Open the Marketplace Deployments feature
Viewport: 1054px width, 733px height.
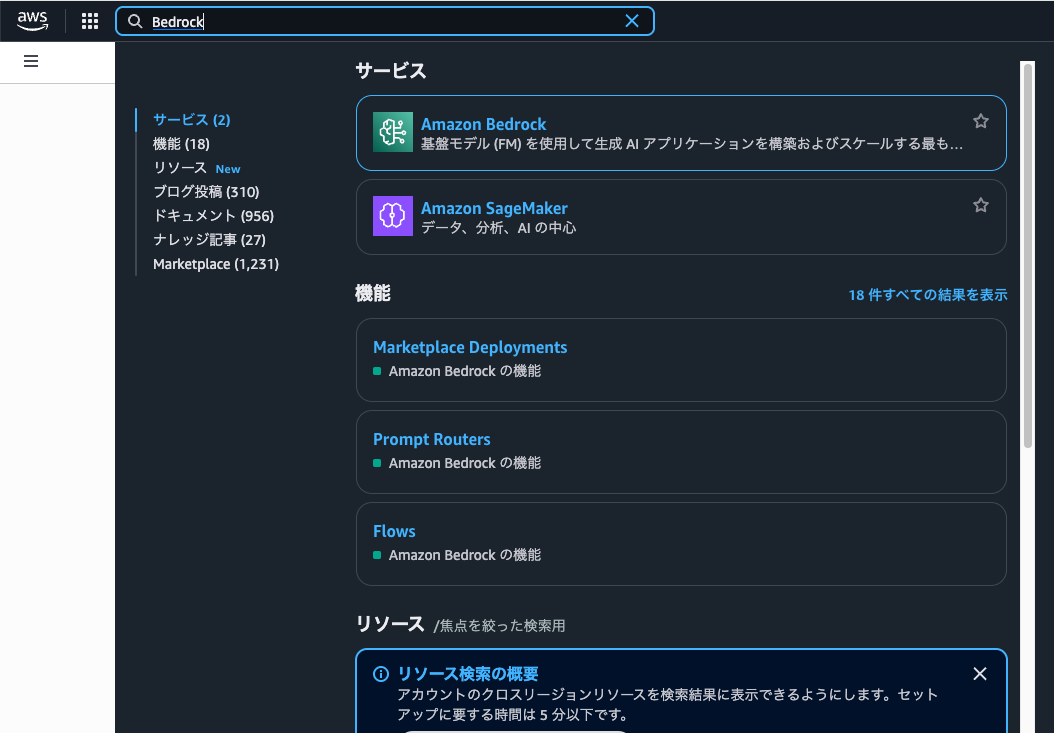(469, 347)
